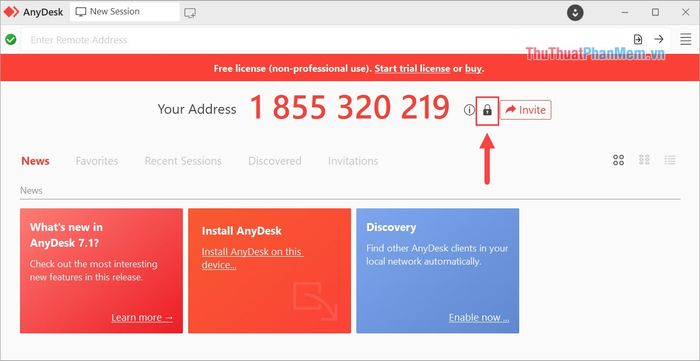
Task: Click the buy link in banner
Action: coord(474,68)
